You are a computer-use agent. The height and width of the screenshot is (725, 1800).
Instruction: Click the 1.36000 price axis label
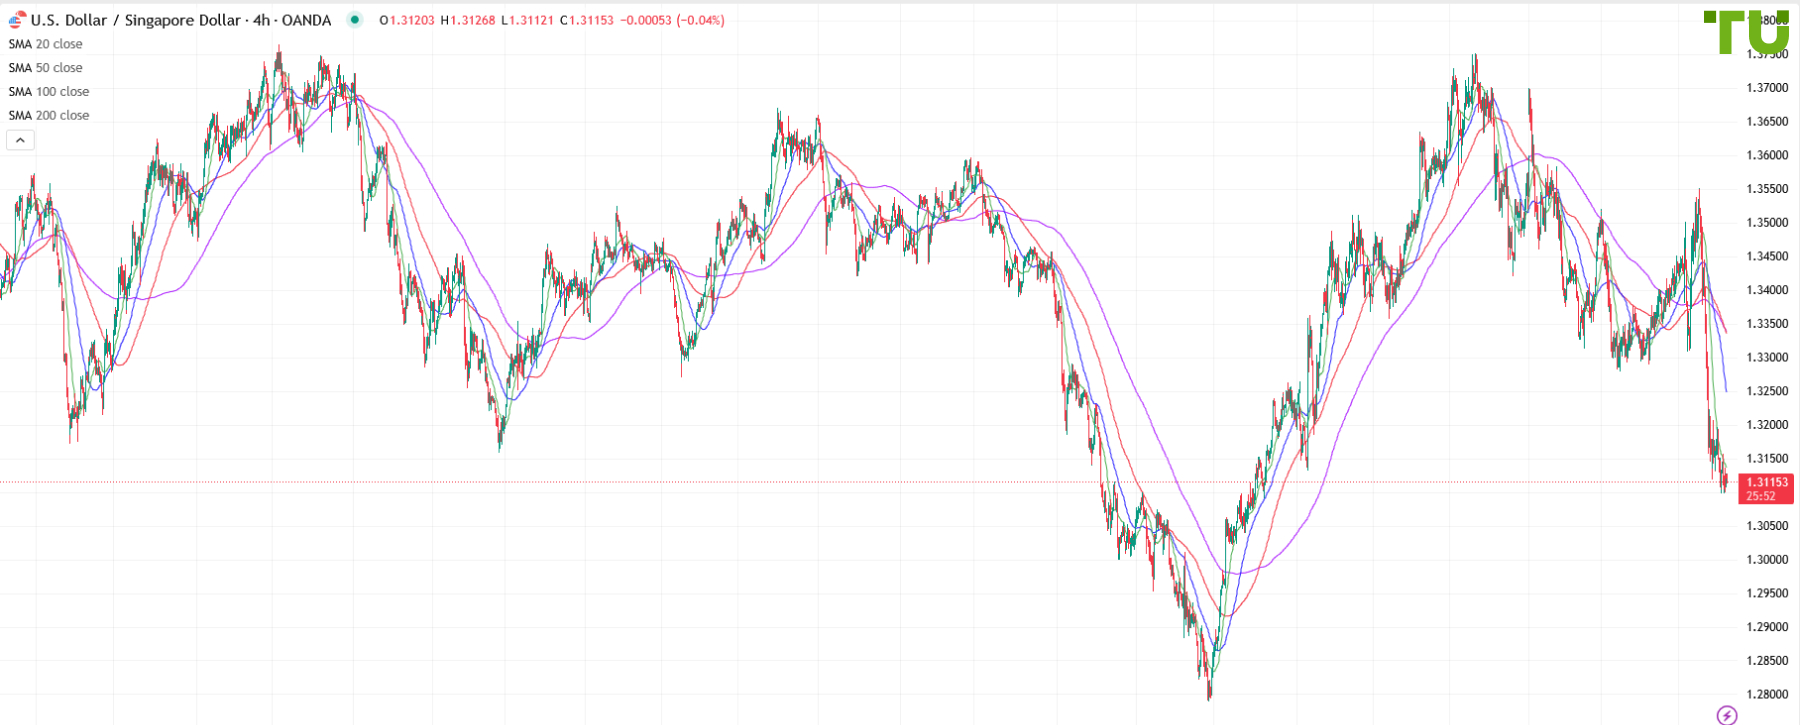pyautogui.click(x=1767, y=156)
